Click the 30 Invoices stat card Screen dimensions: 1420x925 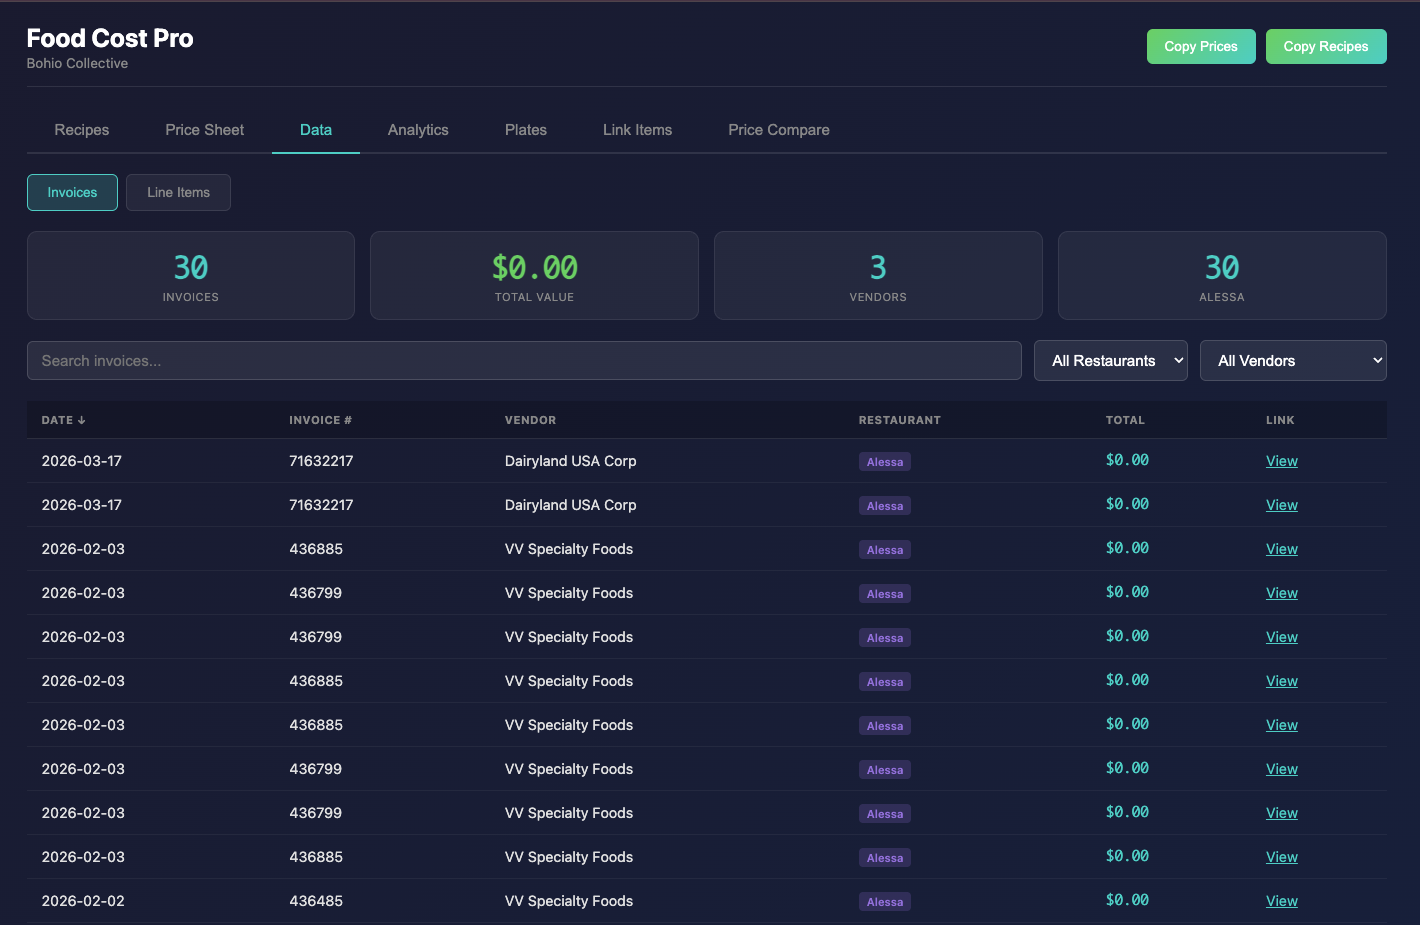coord(191,276)
